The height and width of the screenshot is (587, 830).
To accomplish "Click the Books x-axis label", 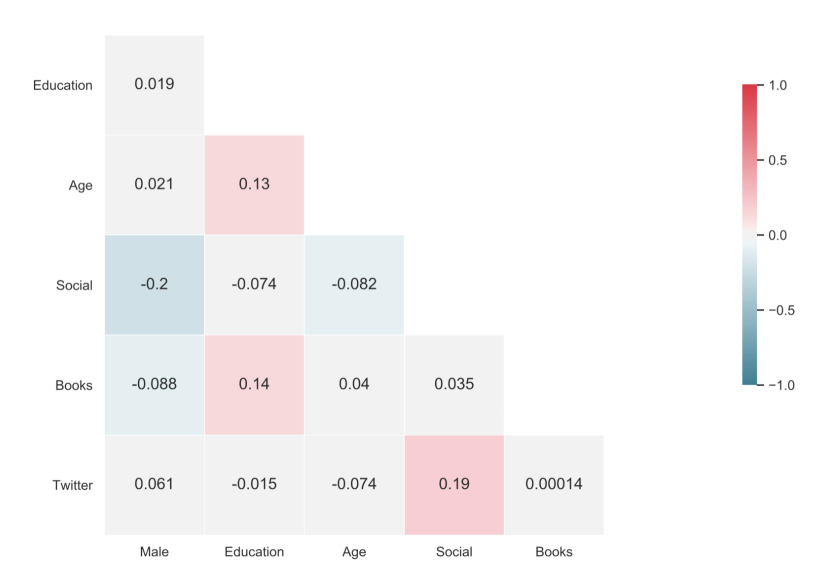I will coord(554,552).
